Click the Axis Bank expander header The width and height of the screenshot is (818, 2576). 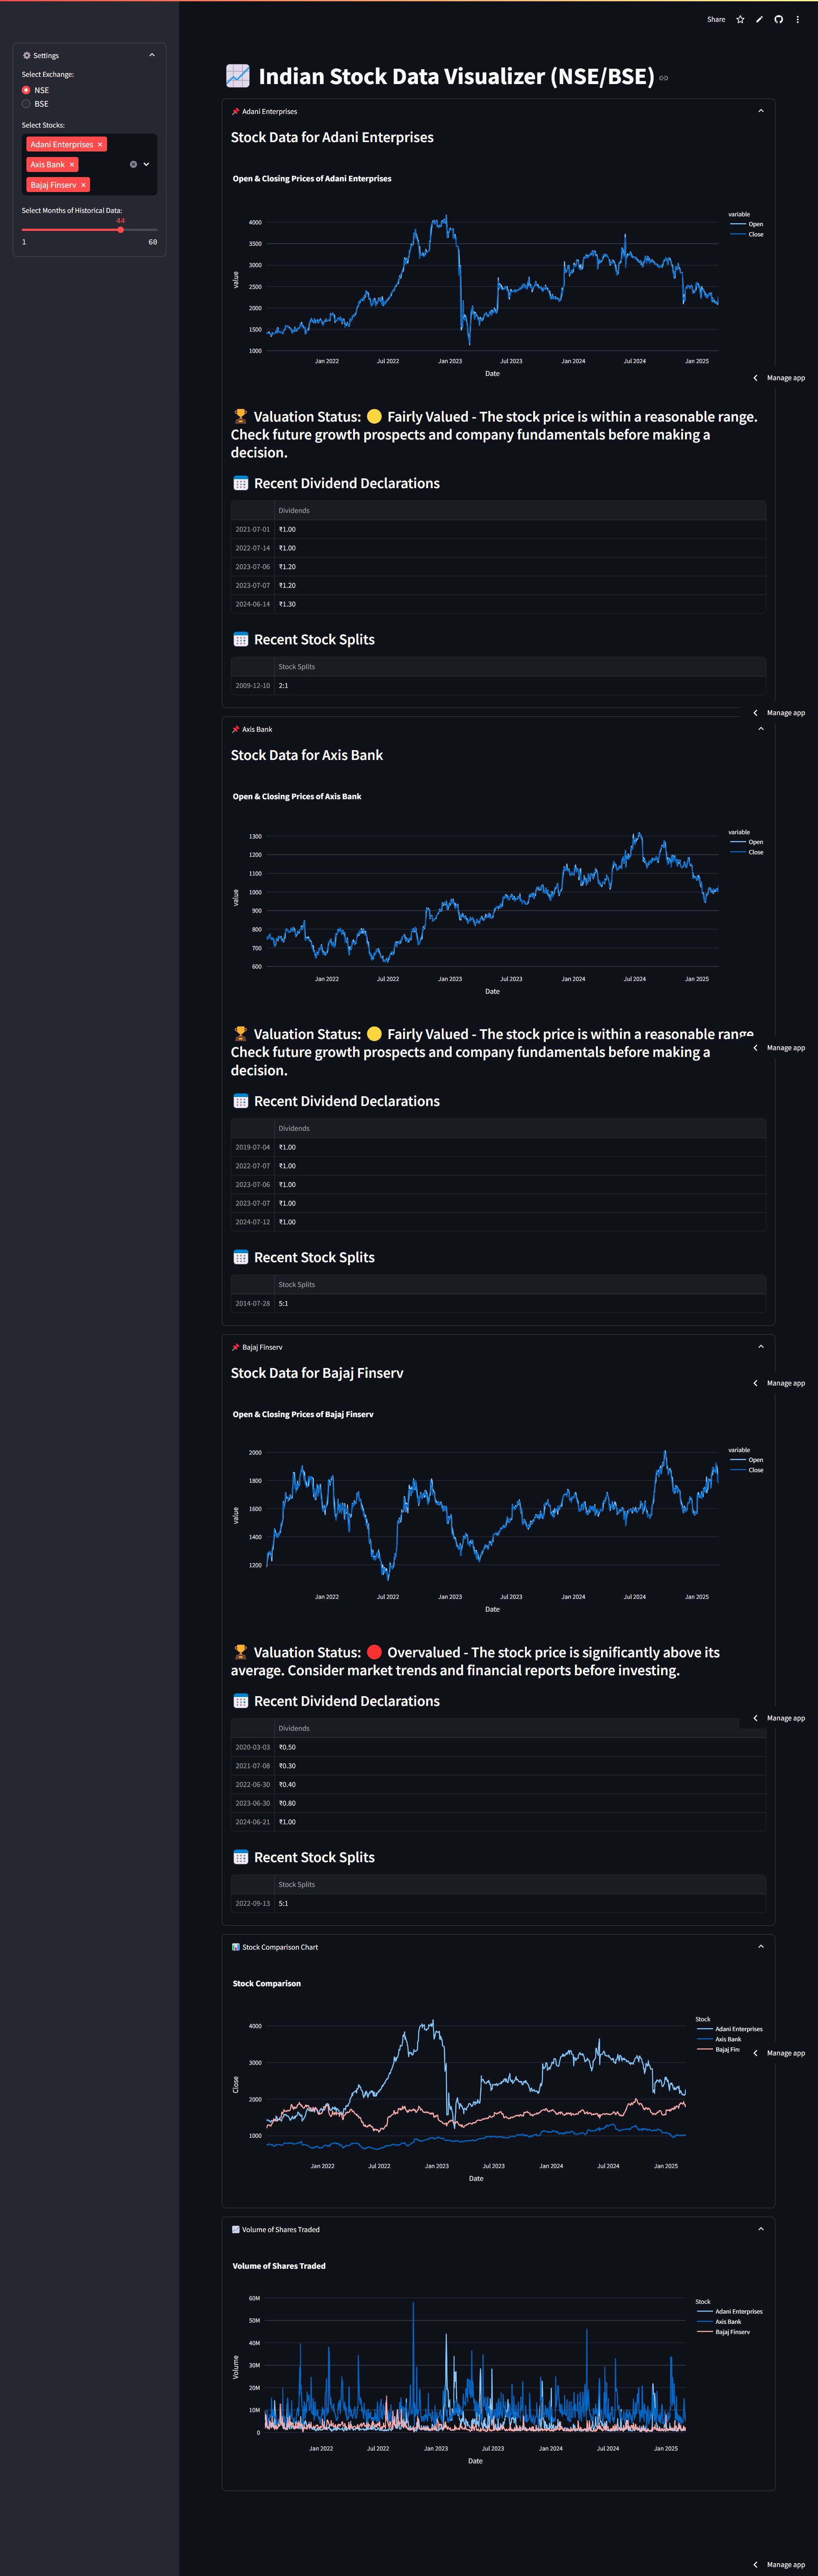257,729
